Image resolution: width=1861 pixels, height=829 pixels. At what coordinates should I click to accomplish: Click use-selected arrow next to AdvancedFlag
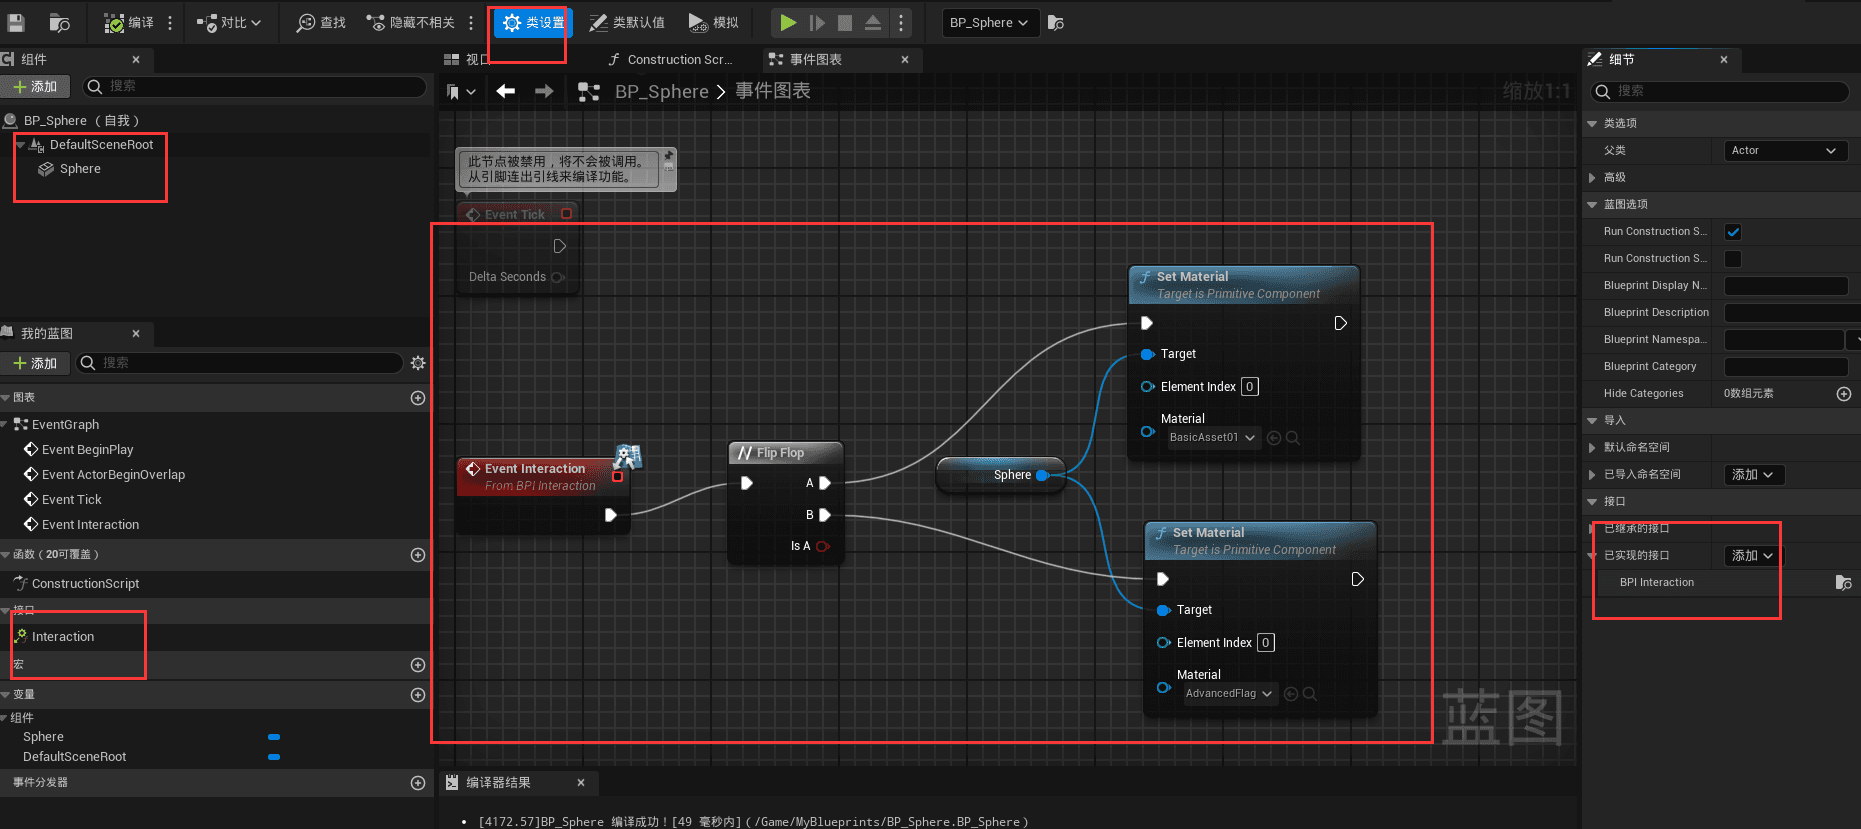1291,694
